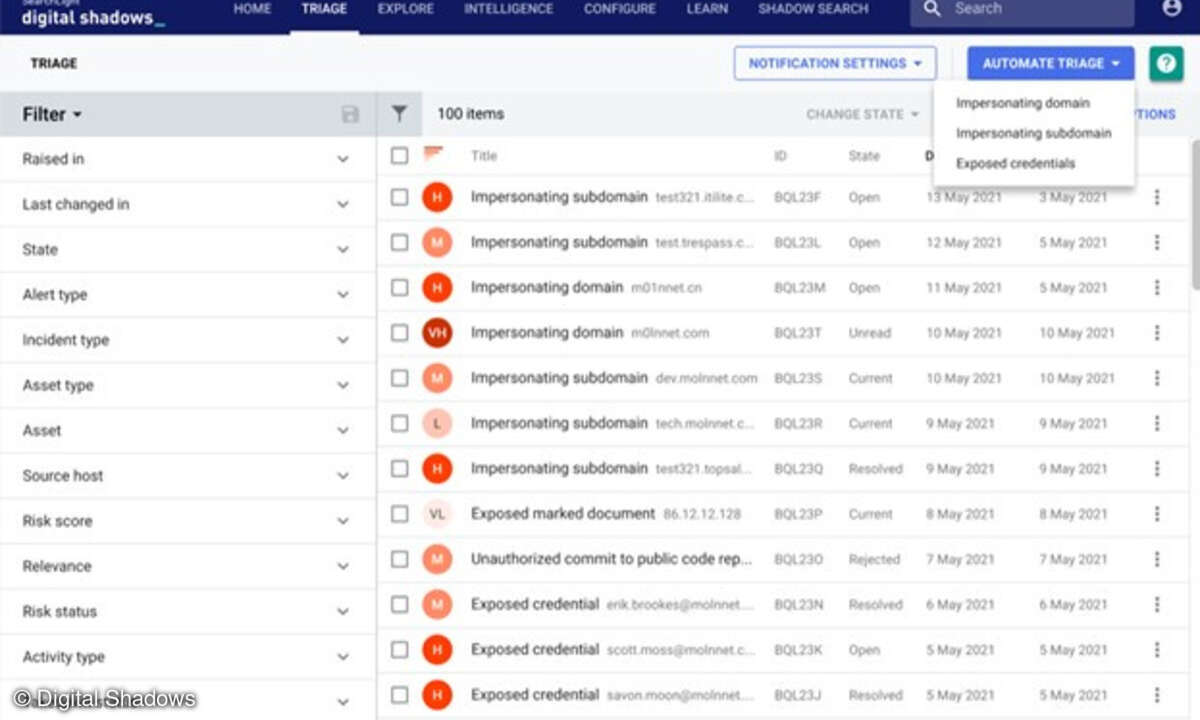This screenshot has height=720, width=1200.
Task: Open the Unauthorized commit to public code alert
Action: pyautogui.click(x=611, y=559)
